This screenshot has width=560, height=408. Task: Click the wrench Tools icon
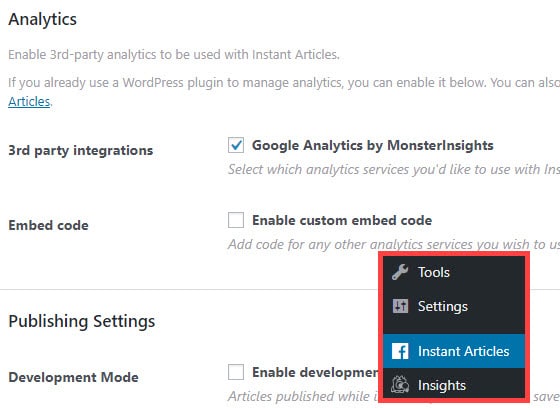coord(400,272)
